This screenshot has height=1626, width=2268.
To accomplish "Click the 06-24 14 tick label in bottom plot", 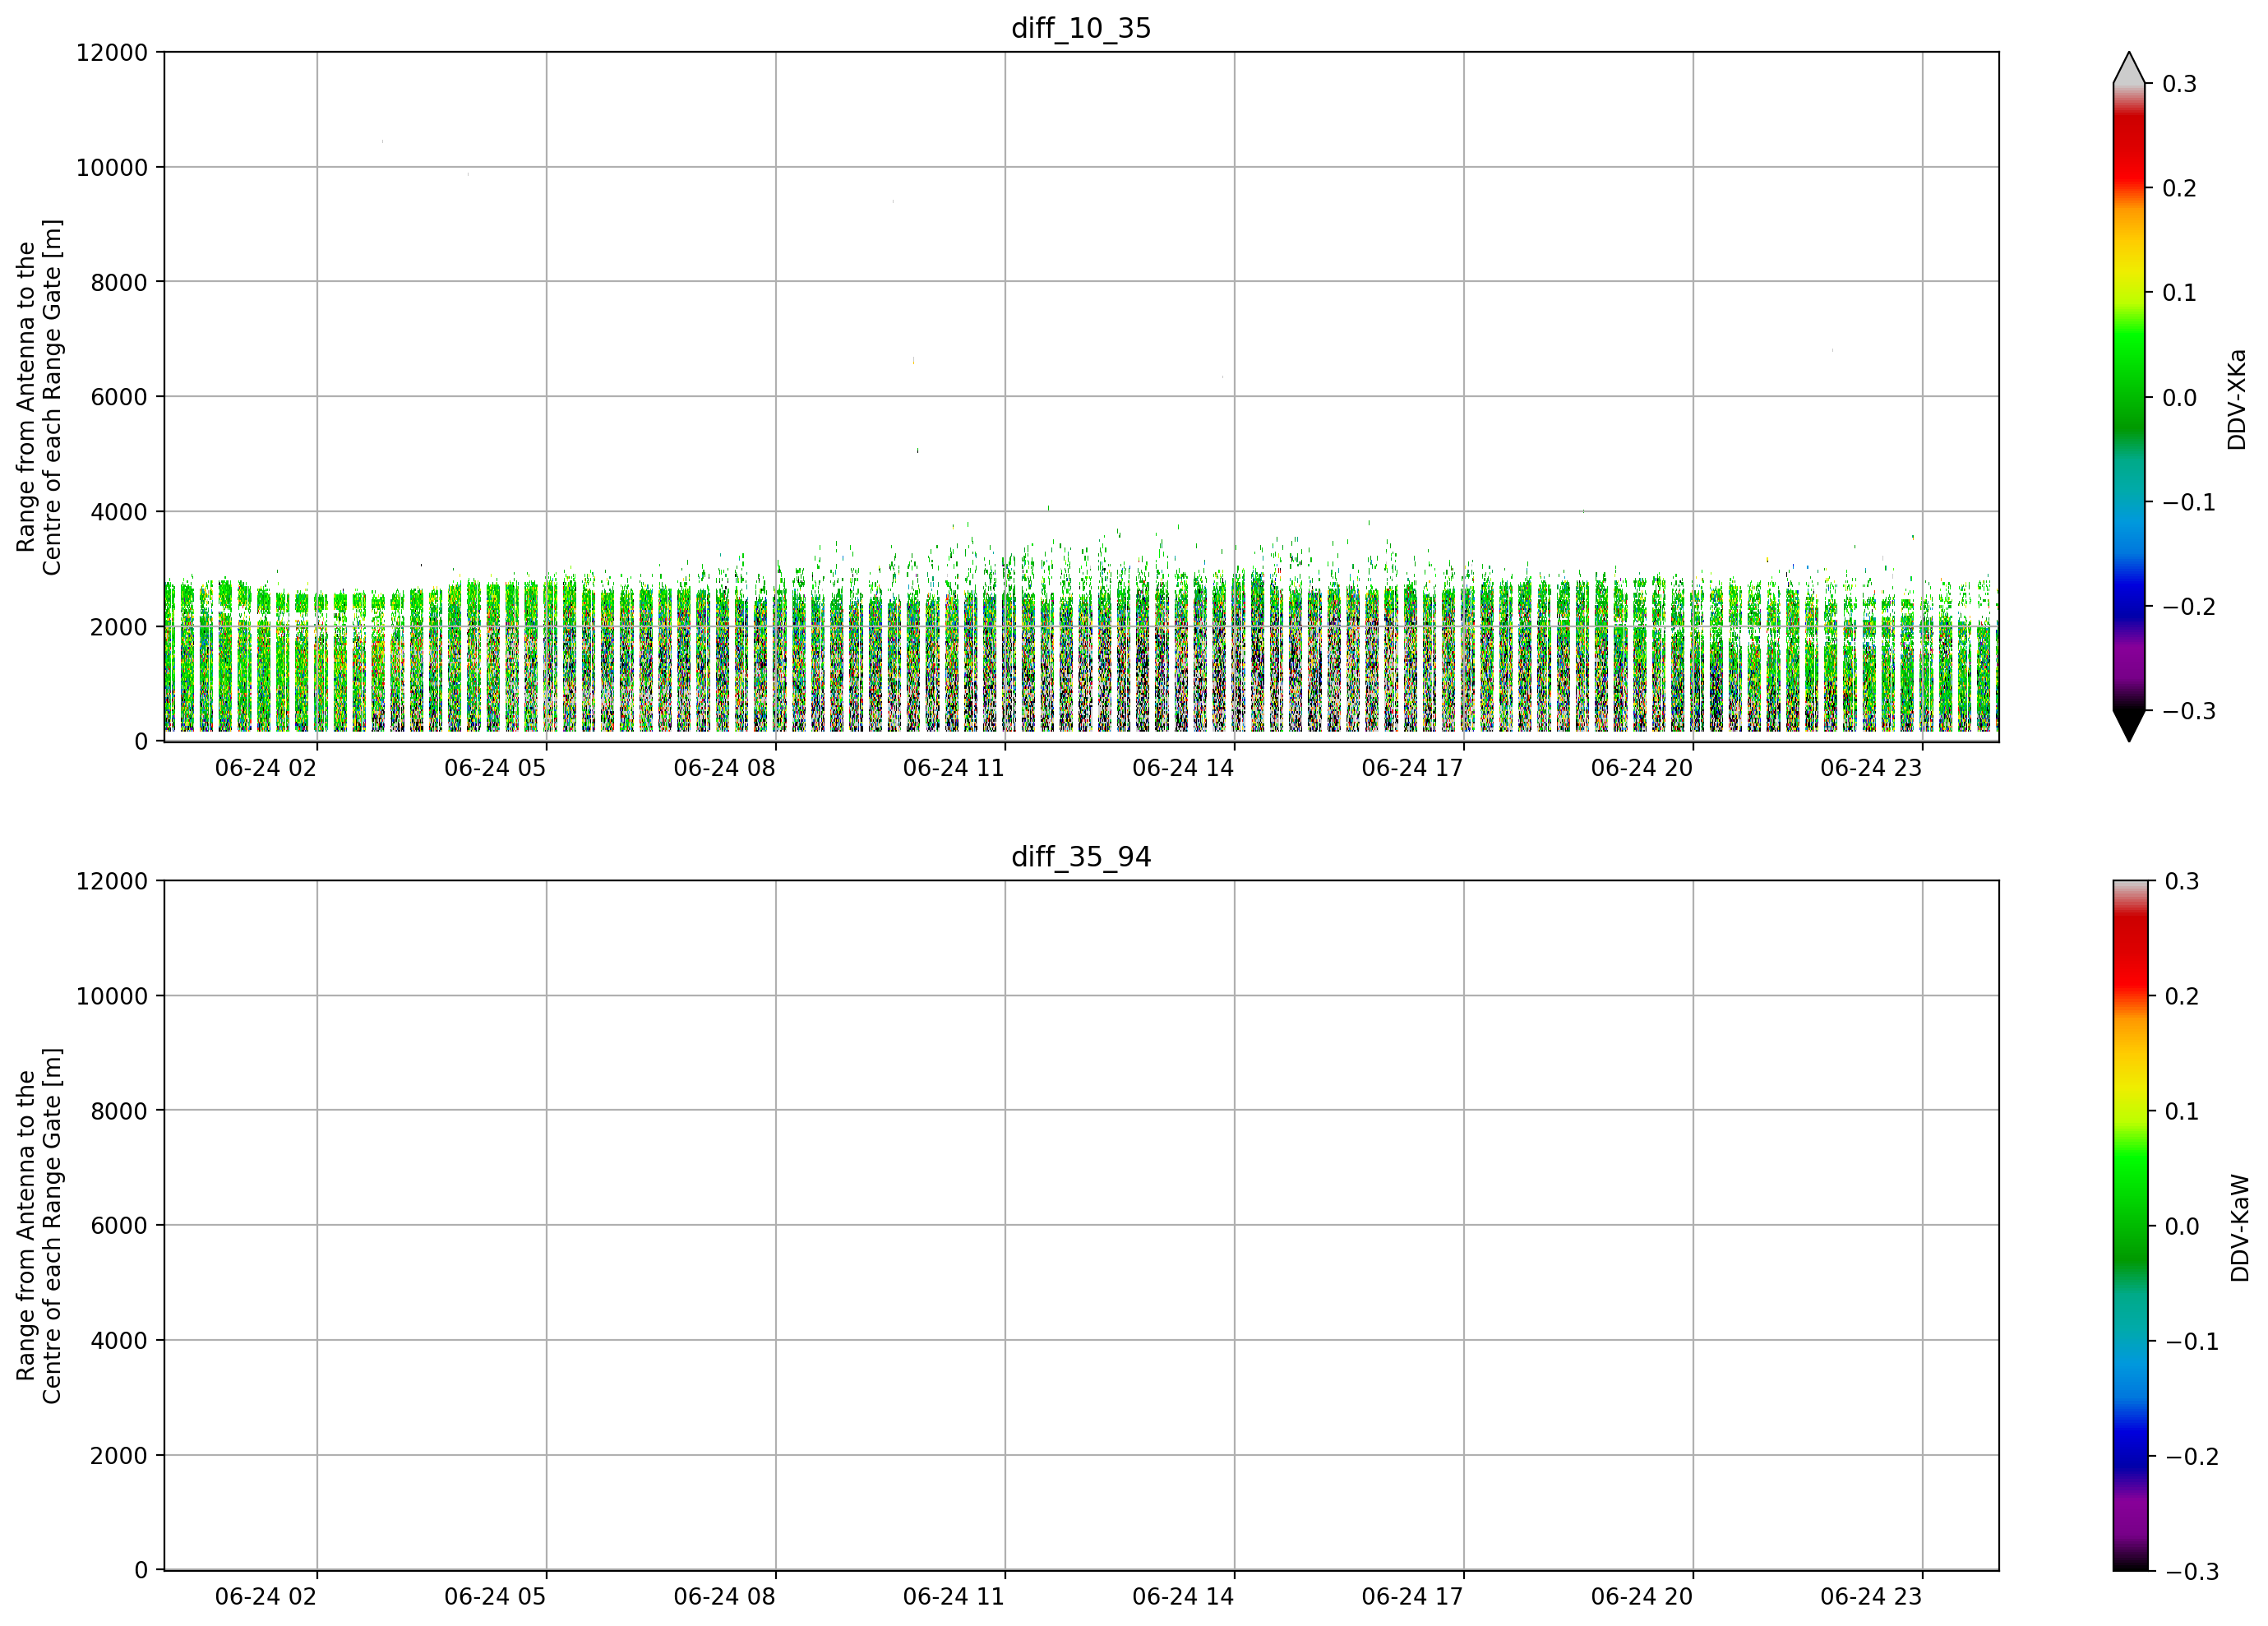I will pos(1183,1597).
